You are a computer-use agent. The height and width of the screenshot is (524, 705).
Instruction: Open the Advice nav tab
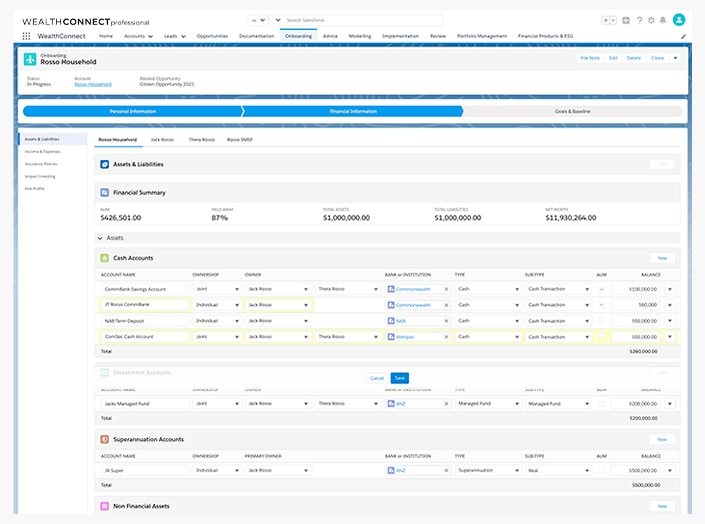[x=330, y=36]
